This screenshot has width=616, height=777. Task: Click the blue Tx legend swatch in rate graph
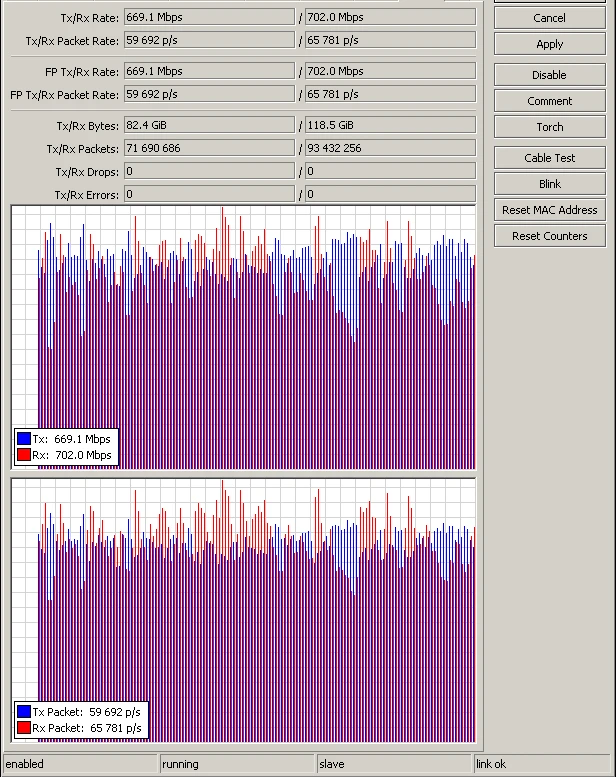[x=24, y=439]
